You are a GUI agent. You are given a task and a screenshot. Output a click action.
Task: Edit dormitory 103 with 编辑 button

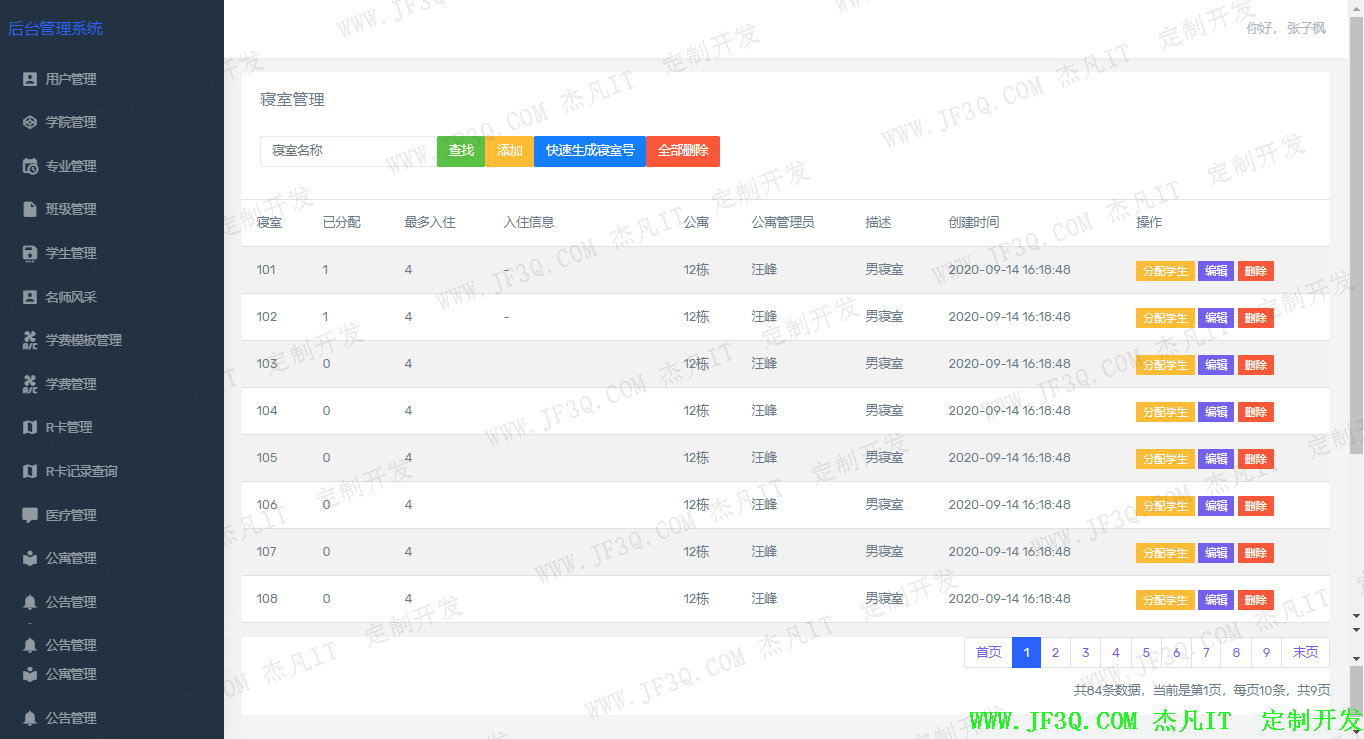pyautogui.click(x=1216, y=365)
